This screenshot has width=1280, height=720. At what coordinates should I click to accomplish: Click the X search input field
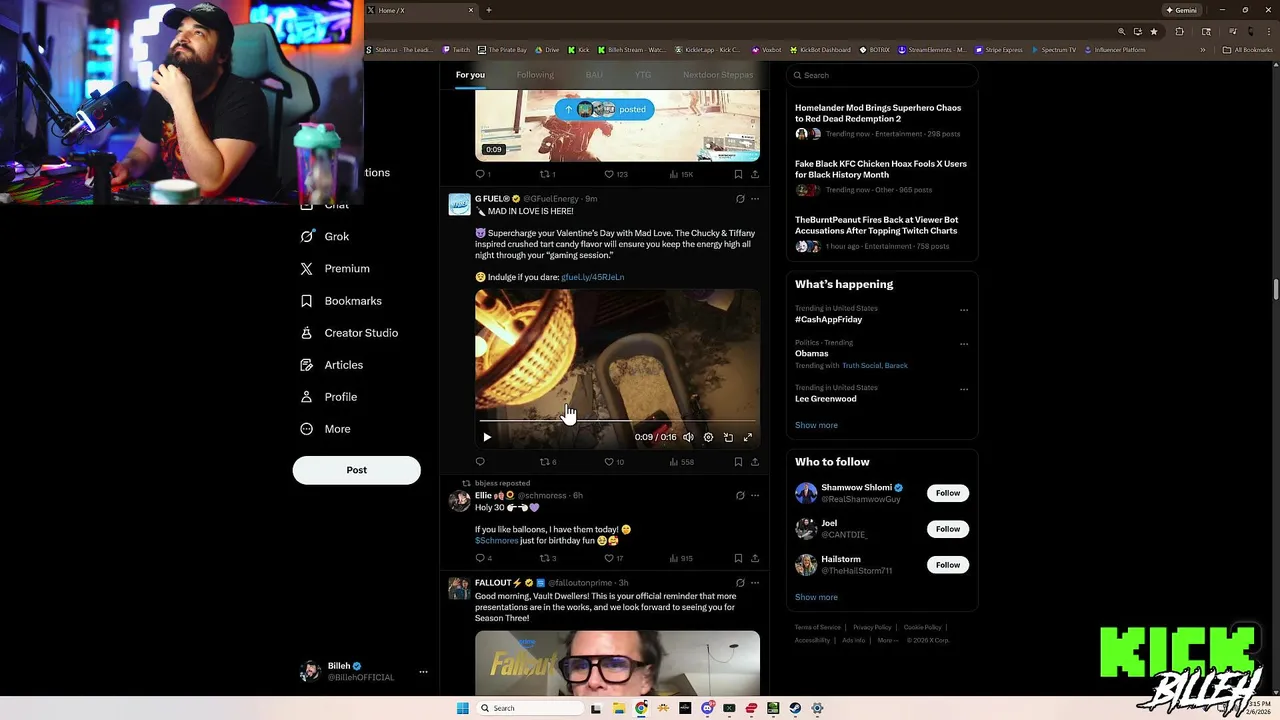[882, 75]
